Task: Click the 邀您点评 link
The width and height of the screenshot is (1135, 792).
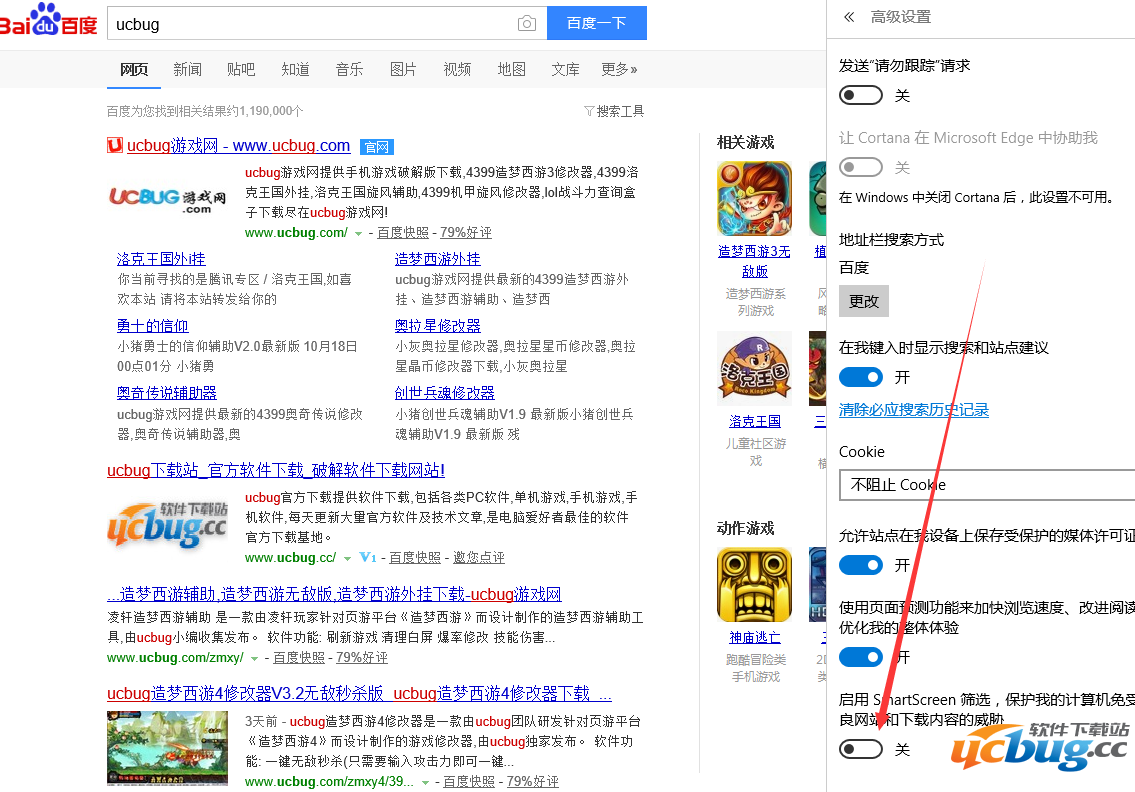Action: [x=478, y=557]
